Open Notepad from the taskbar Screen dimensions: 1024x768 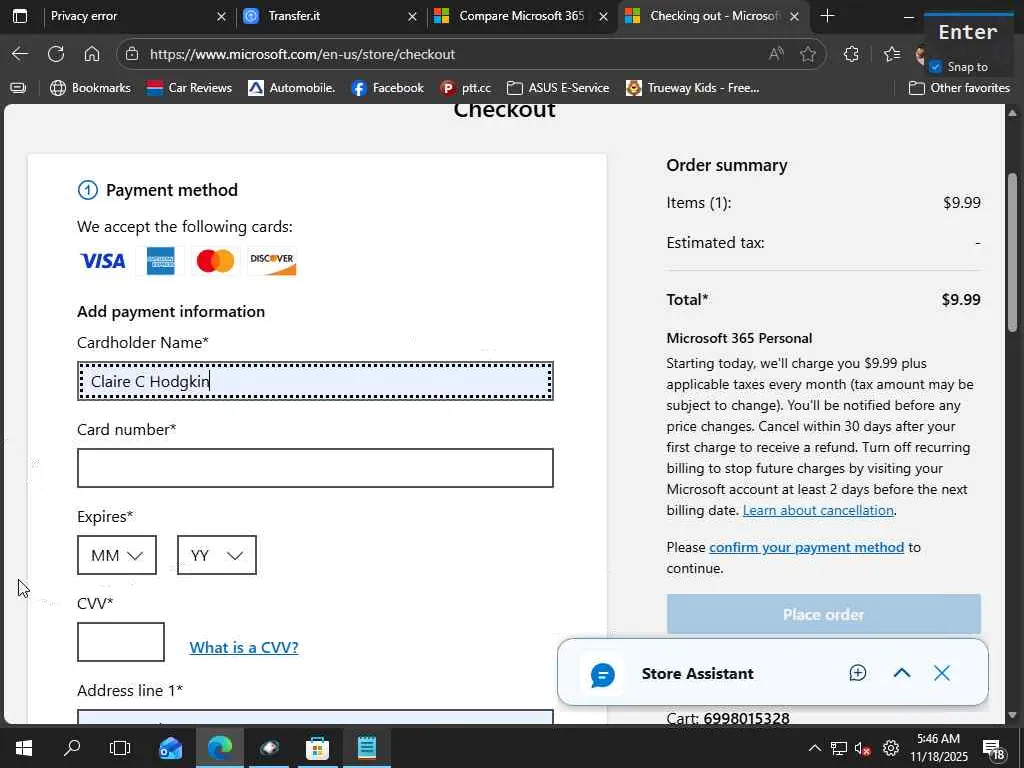[x=366, y=748]
